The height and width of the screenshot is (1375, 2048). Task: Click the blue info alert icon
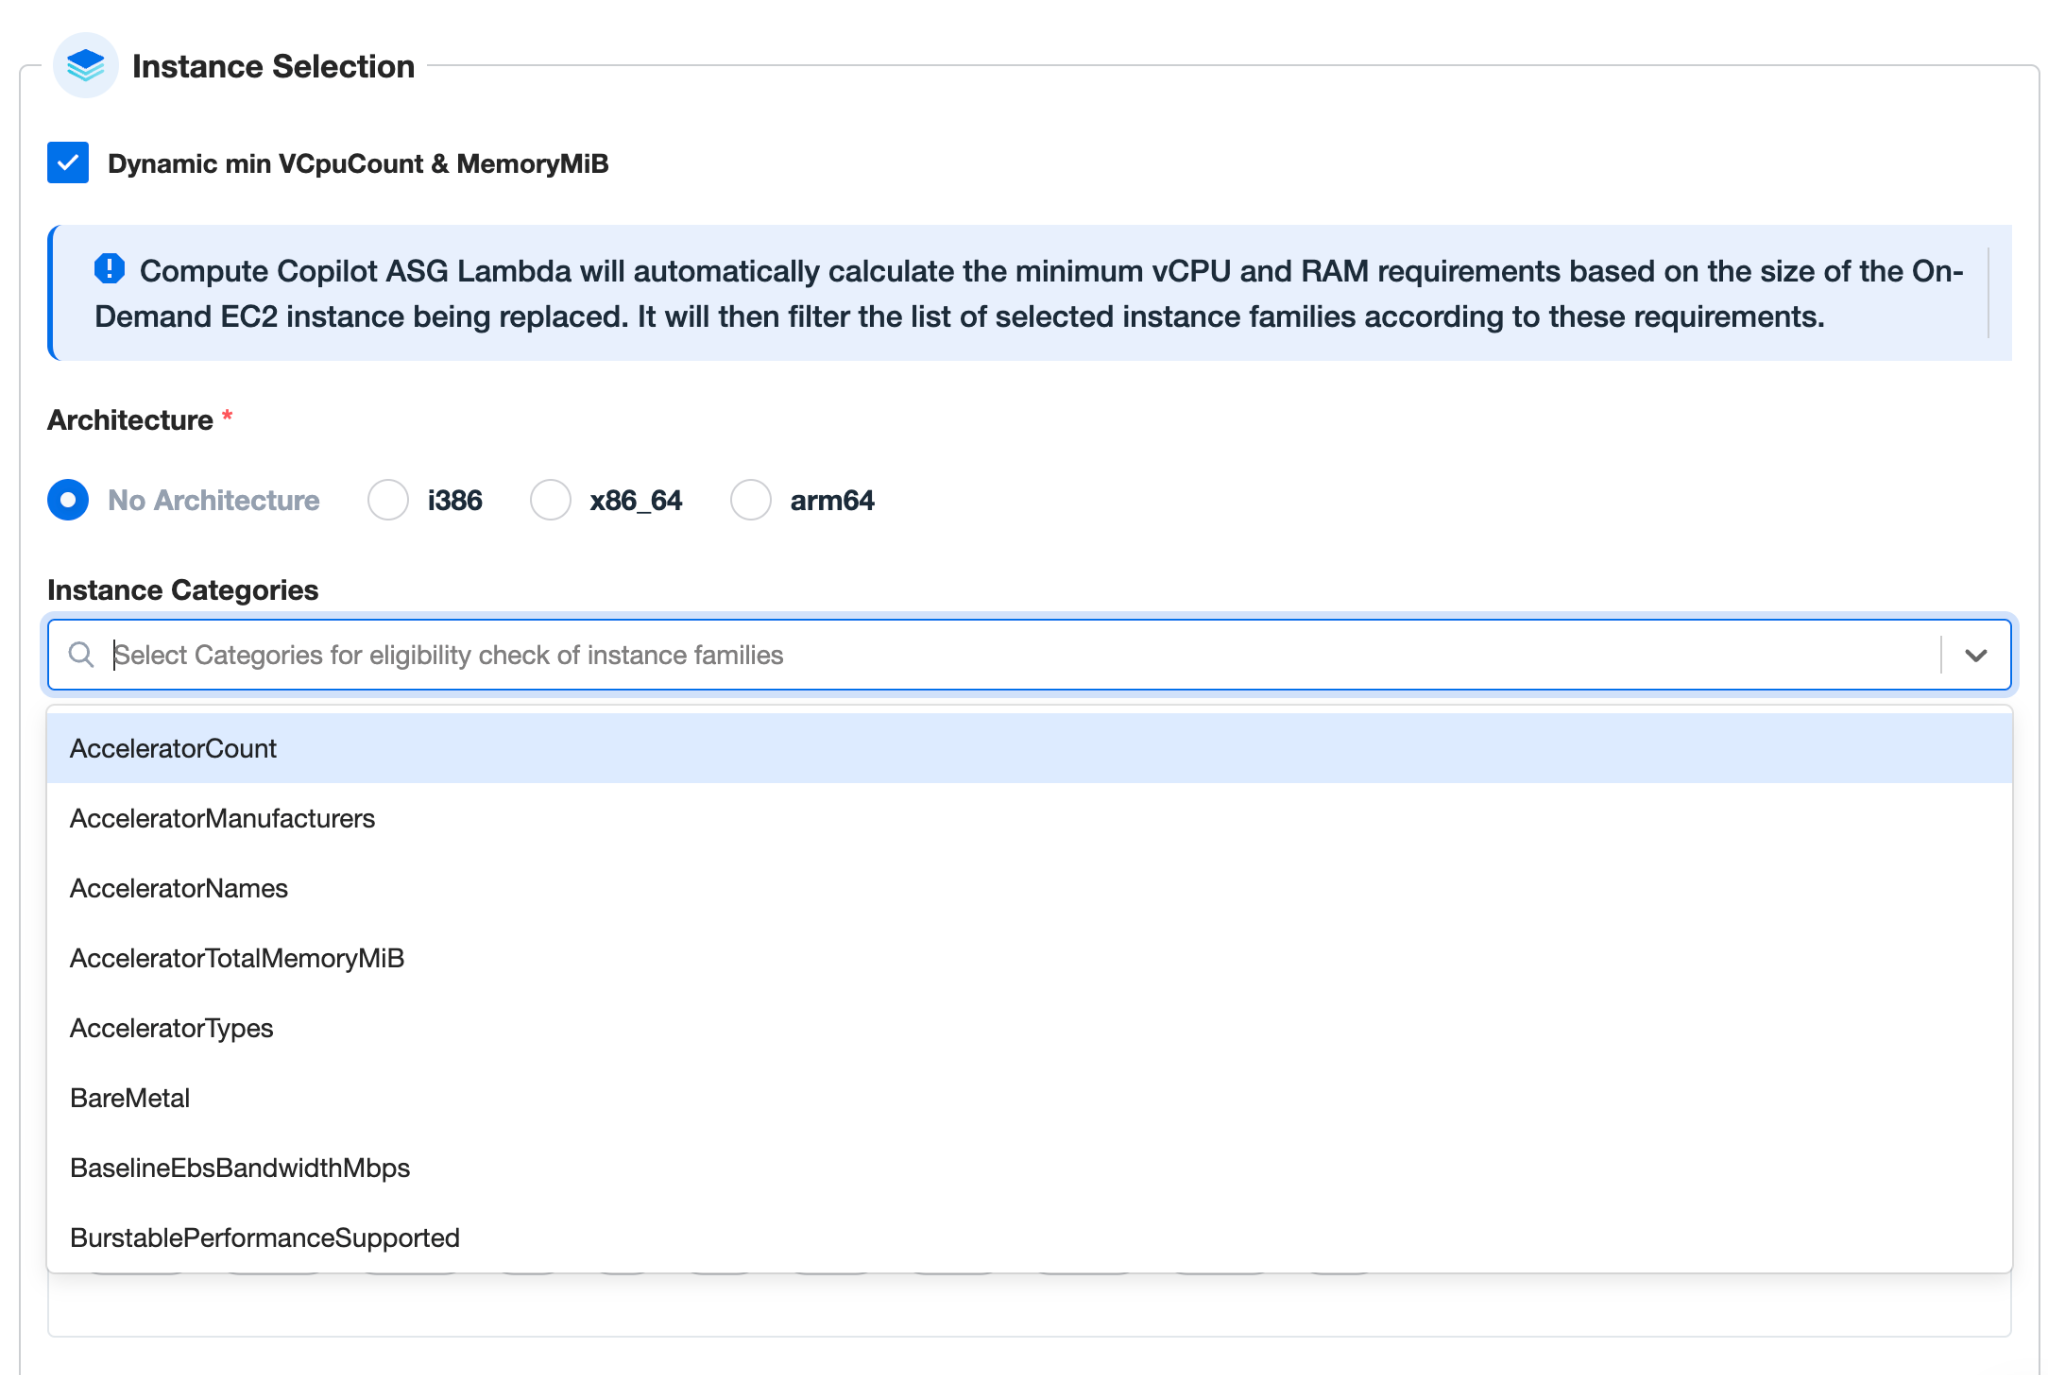click(x=109, y=269)
